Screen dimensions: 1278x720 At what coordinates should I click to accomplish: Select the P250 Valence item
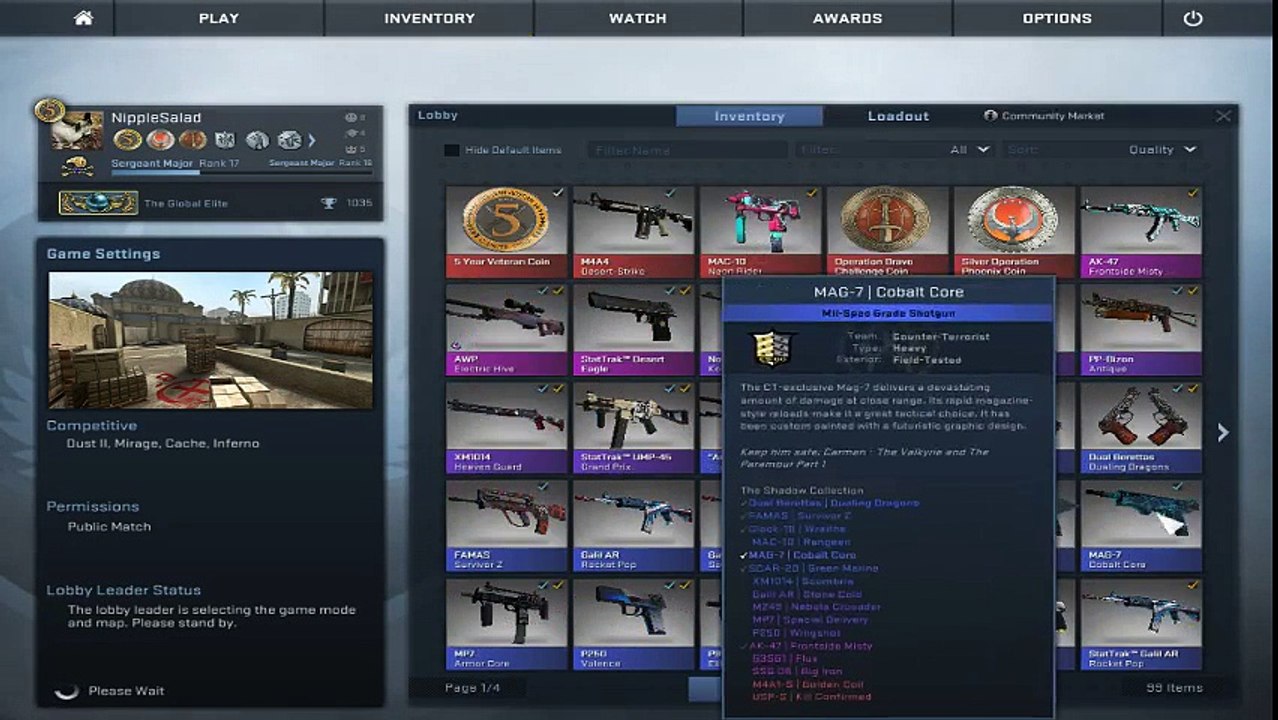pyautogui.click(x=633, y=623)
